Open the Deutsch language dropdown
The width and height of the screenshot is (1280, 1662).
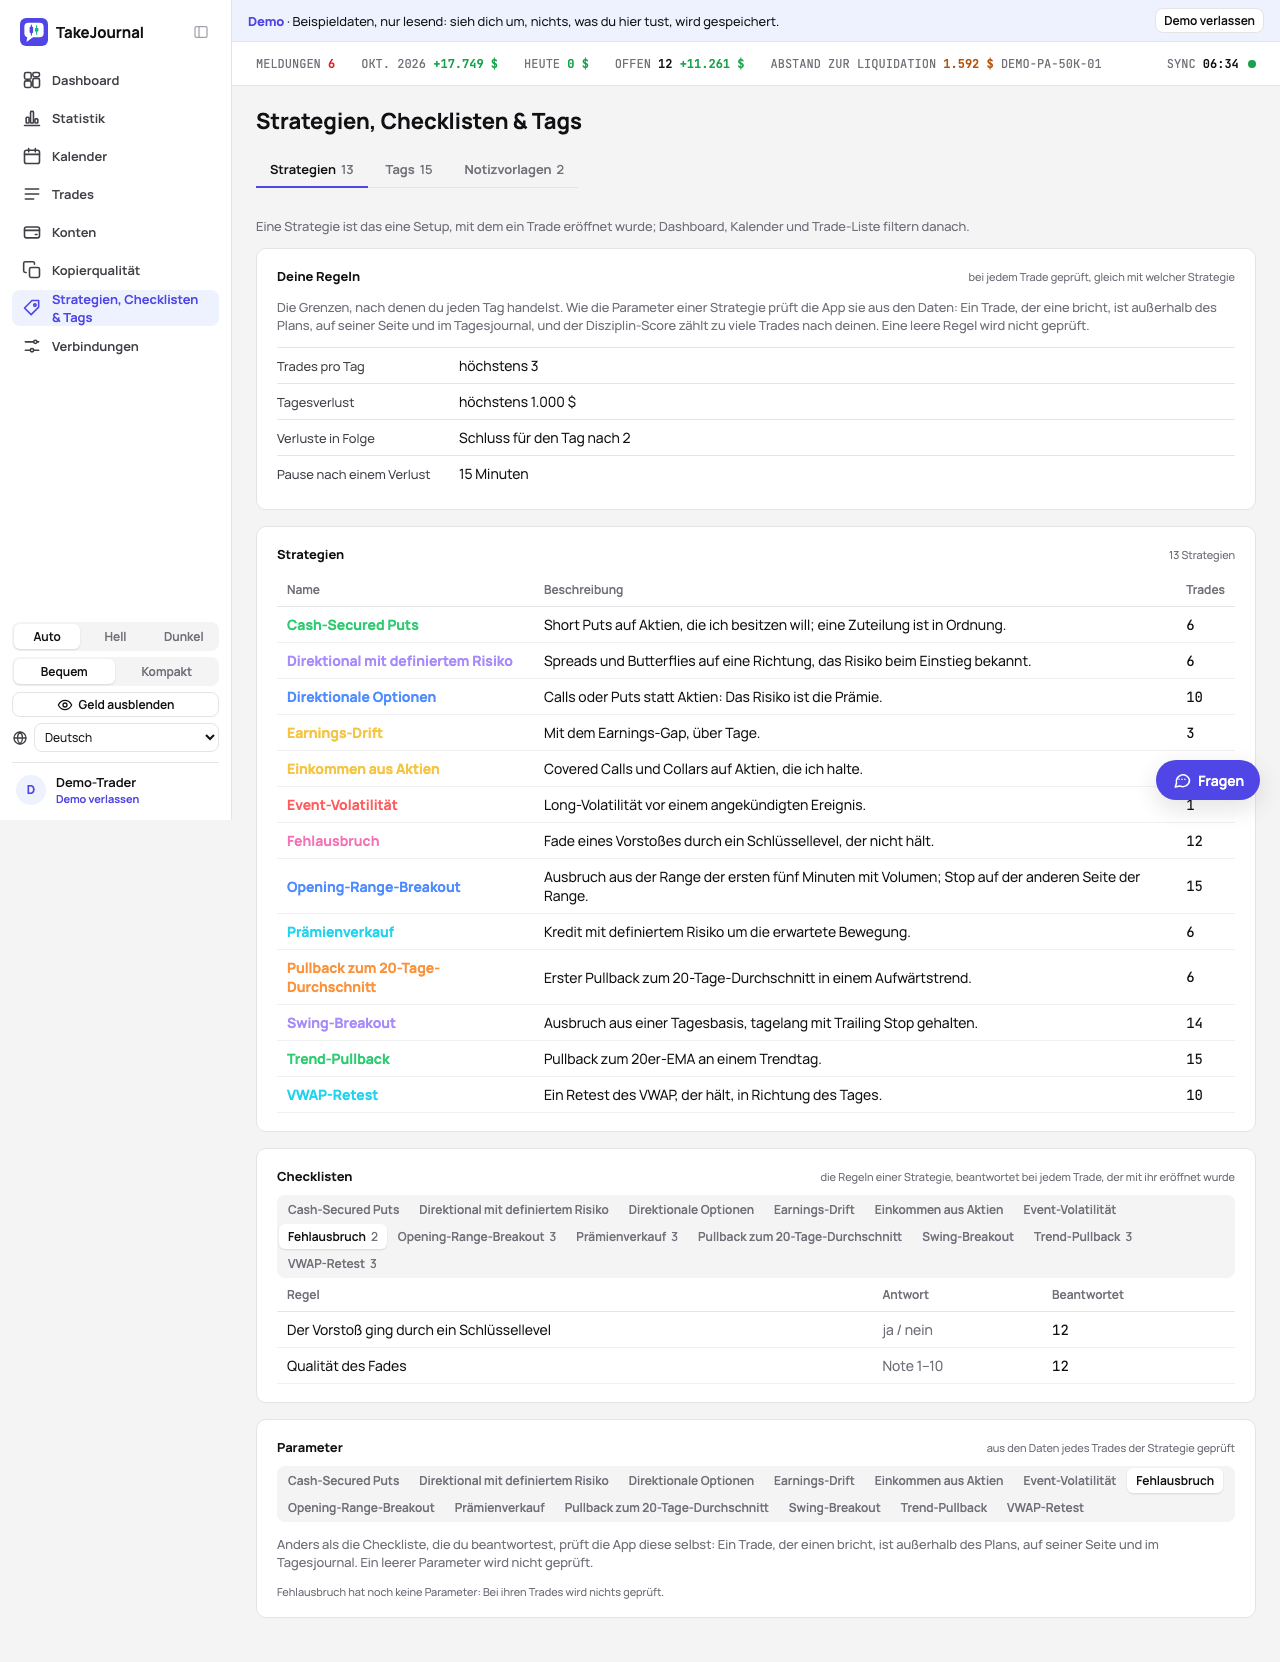[126, 738]
